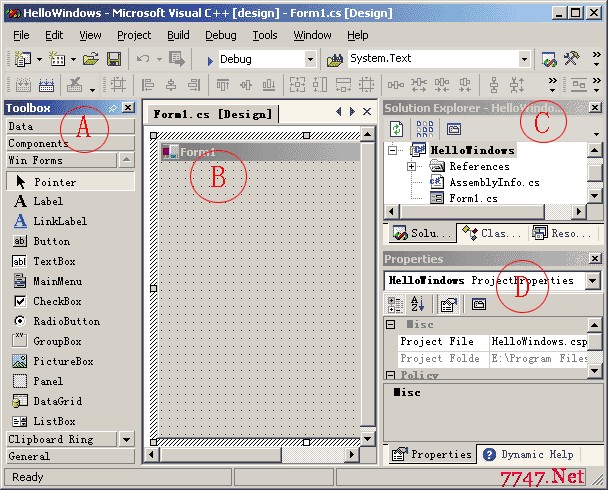Select Form1.cs in Solution Explorer
Viewport: 608px width, 490px height.
point(473,198)
